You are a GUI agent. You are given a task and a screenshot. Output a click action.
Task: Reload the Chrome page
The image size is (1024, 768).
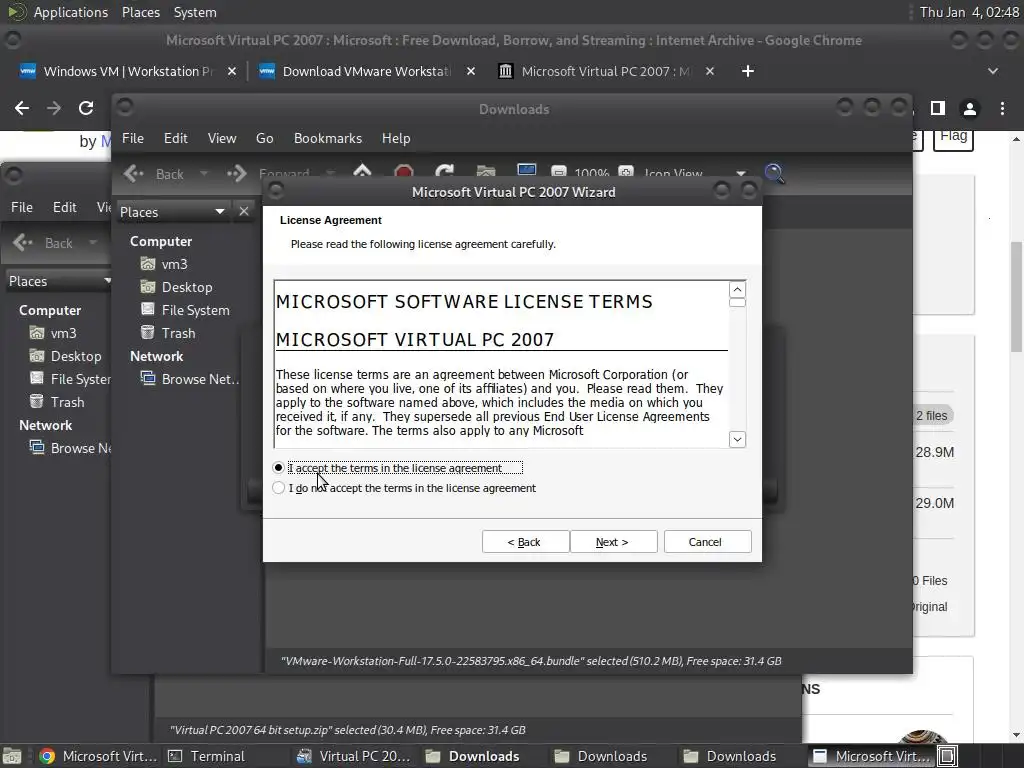coord(86,108)
